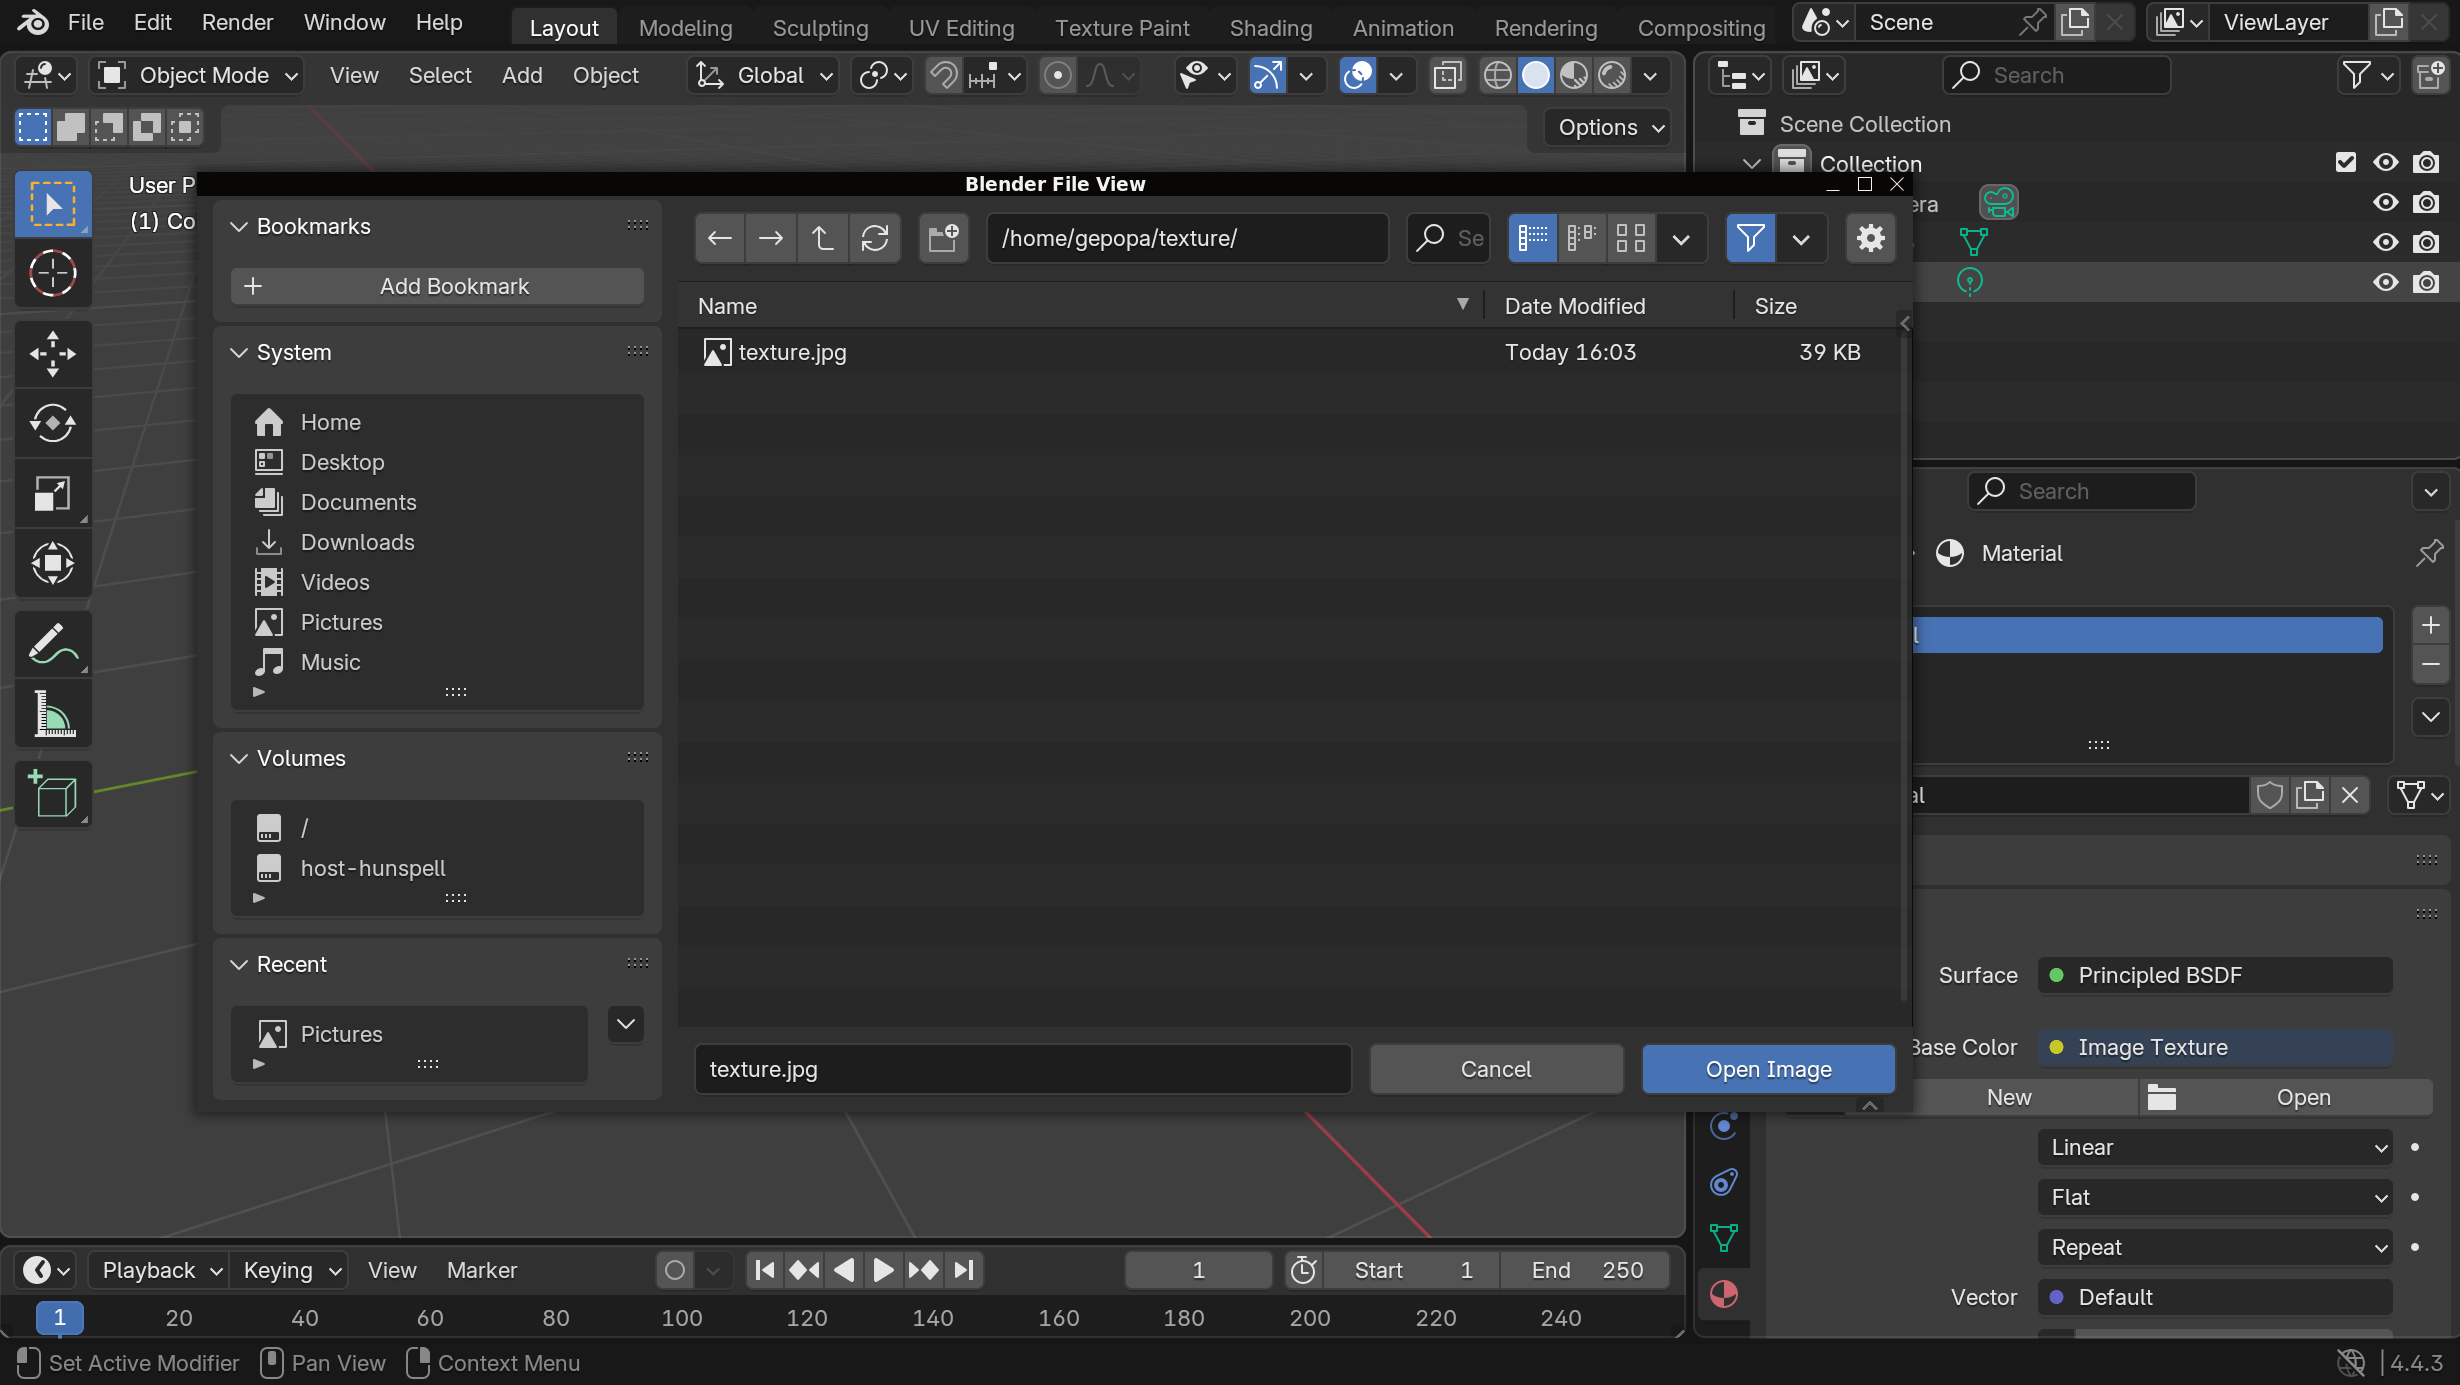Open the Render menu
2460x1385 pixels.
click(x=237, y=22)
